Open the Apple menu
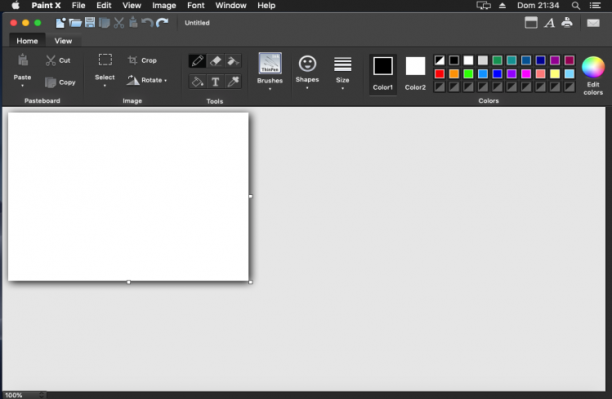 16,5
